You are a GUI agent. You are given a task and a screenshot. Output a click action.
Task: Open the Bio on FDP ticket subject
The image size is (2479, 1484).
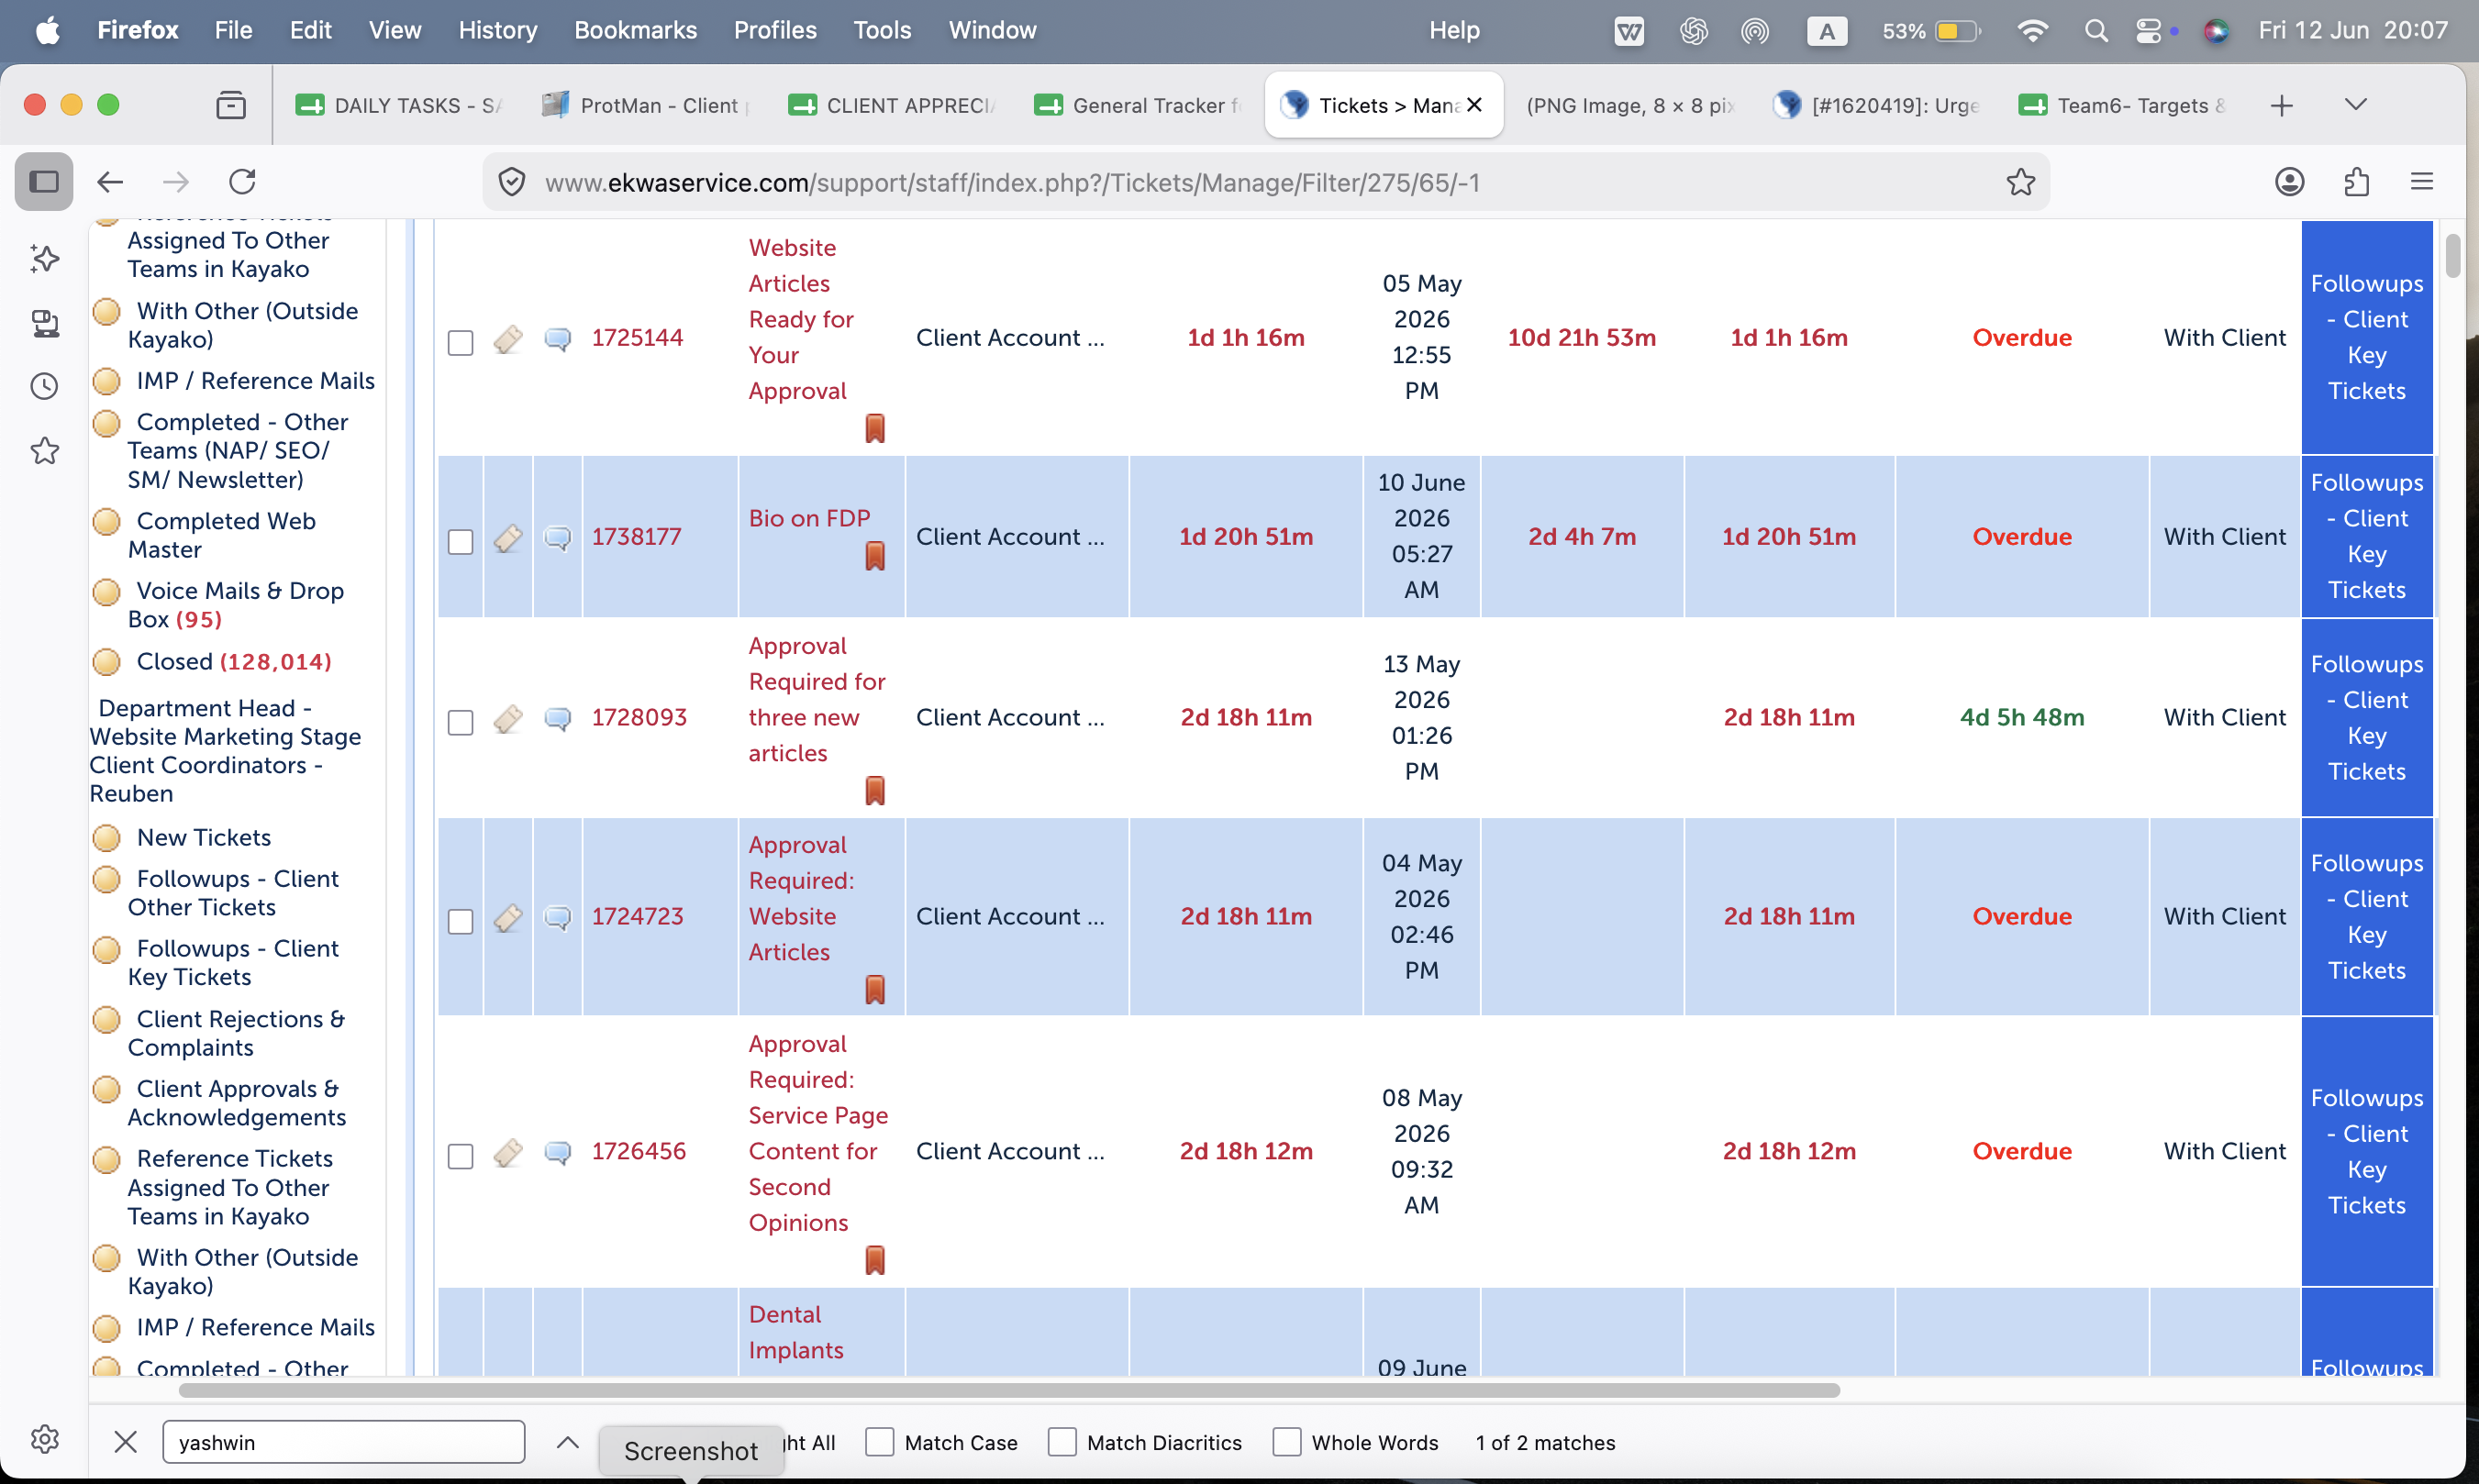click(x=809, y=518)
